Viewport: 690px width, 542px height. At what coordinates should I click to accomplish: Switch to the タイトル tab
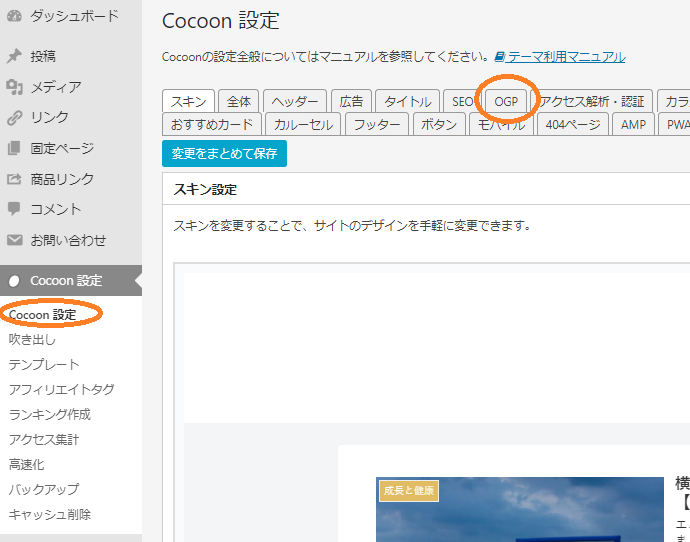(407, 102)
